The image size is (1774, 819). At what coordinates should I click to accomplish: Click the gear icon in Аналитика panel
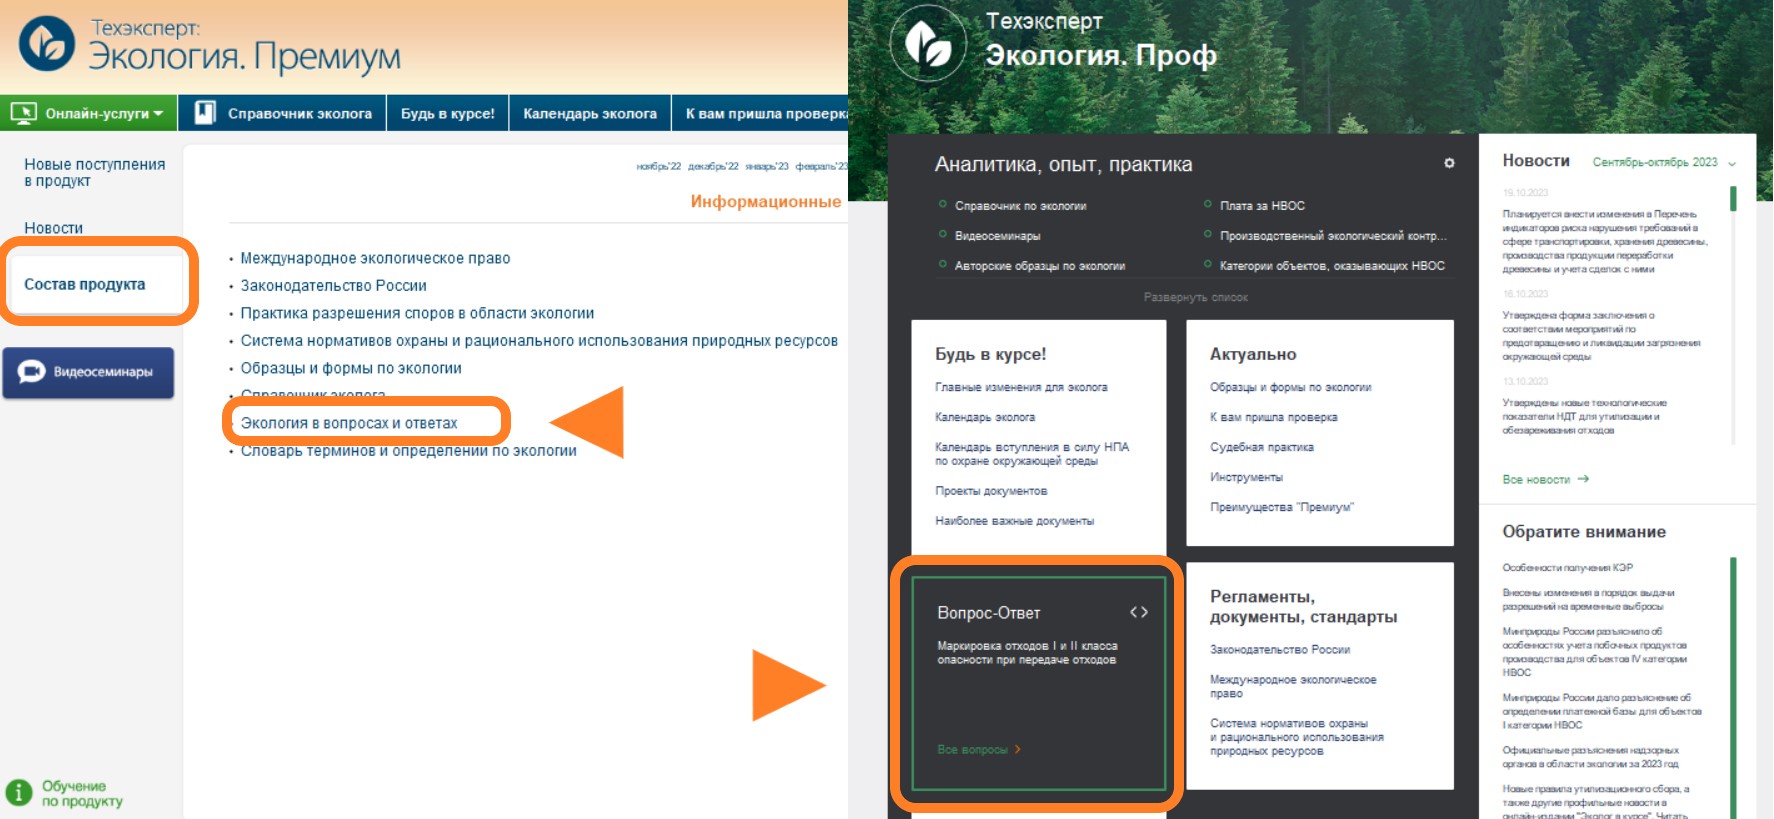[1449, 163]
